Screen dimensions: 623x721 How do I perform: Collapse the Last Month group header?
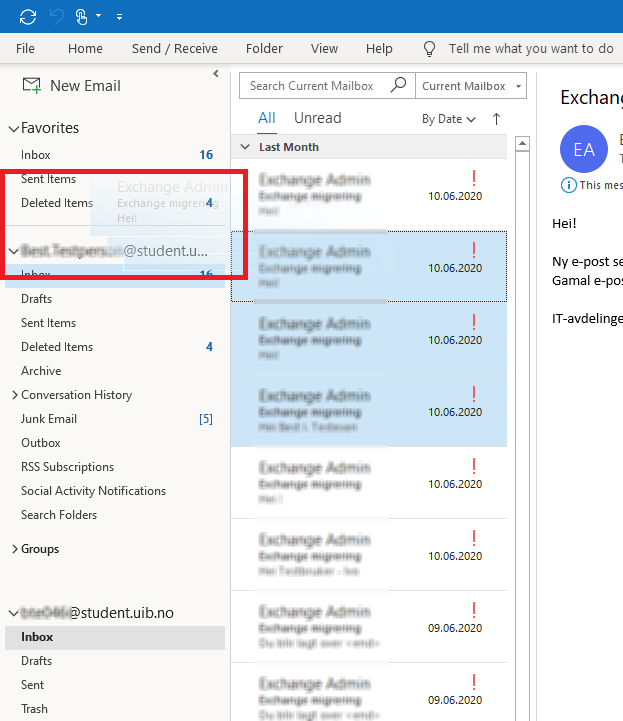coord(245,147)
